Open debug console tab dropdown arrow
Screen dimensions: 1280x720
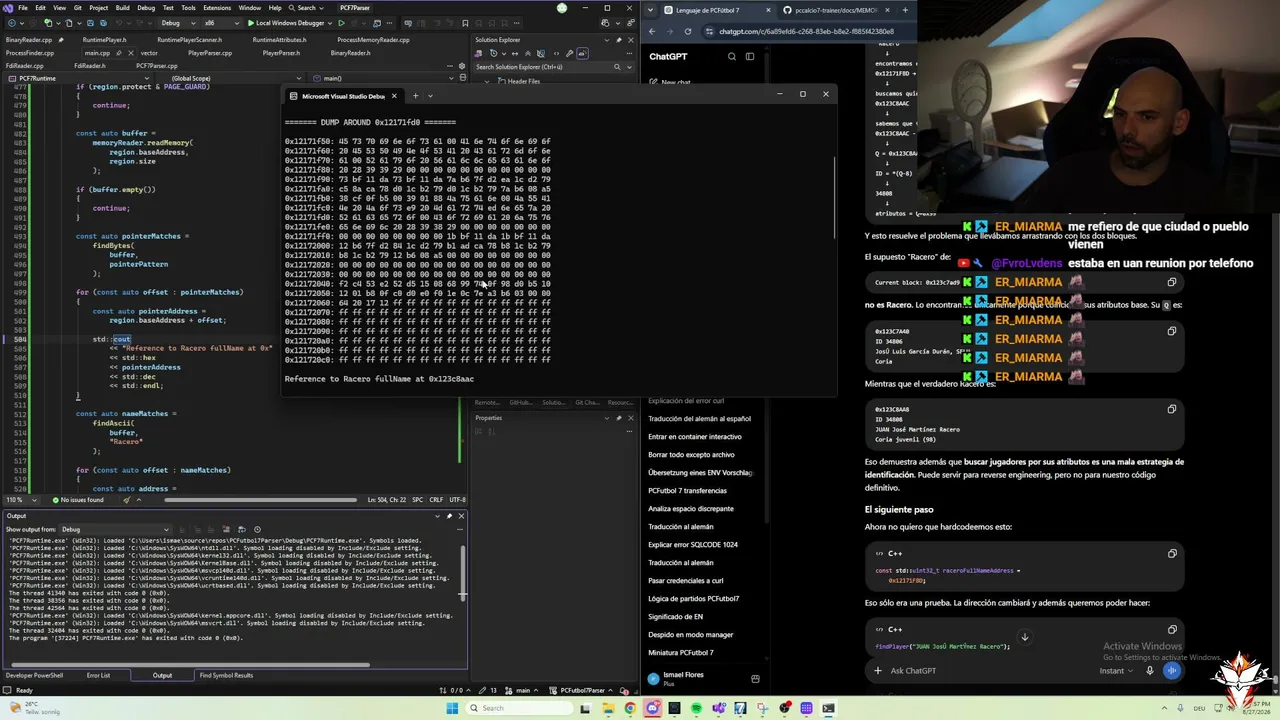click(430, 96)
